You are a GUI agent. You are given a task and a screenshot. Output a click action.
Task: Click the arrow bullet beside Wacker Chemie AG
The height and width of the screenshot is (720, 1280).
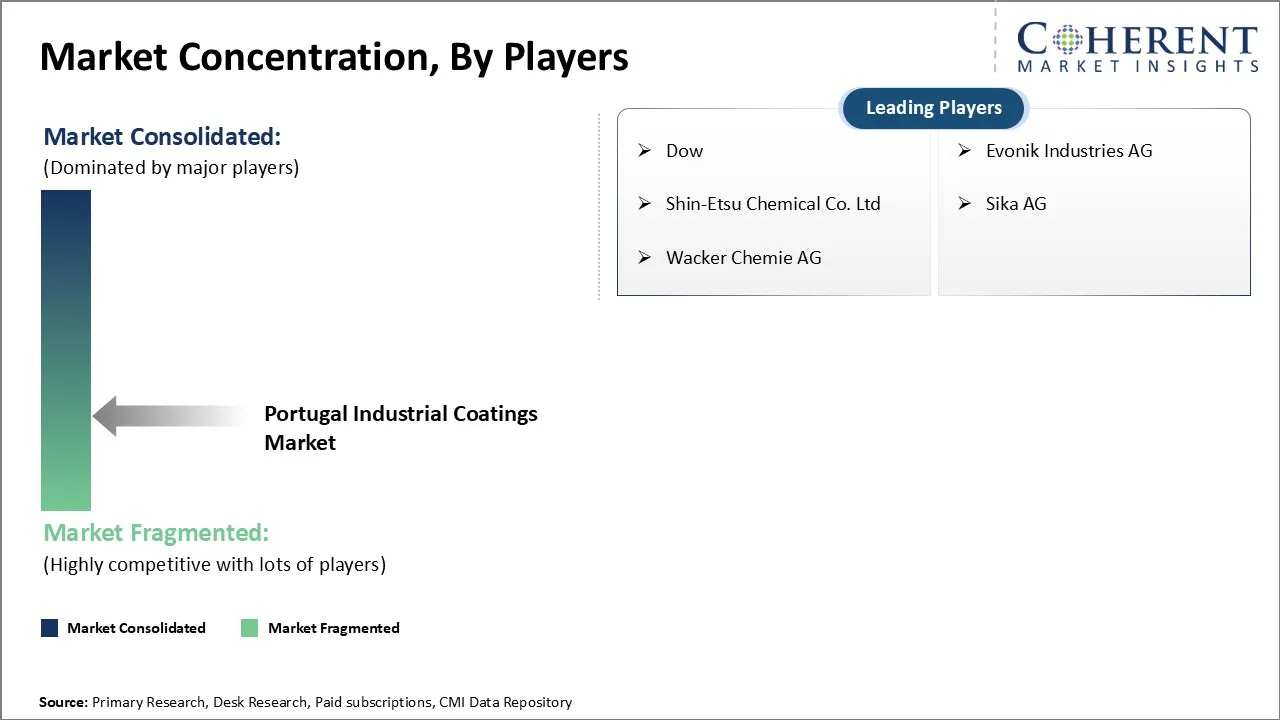coord(645,258)
